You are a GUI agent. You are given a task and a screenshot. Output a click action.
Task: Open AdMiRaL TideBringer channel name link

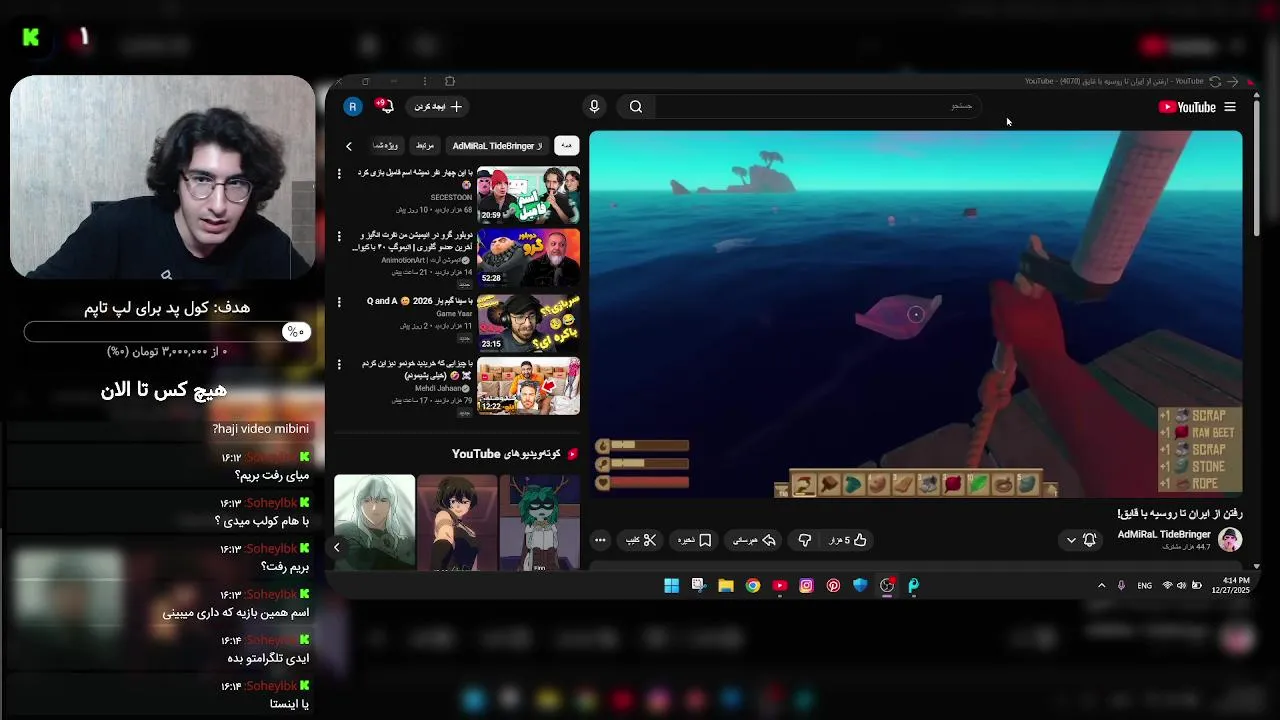[x=1164, y=534]
